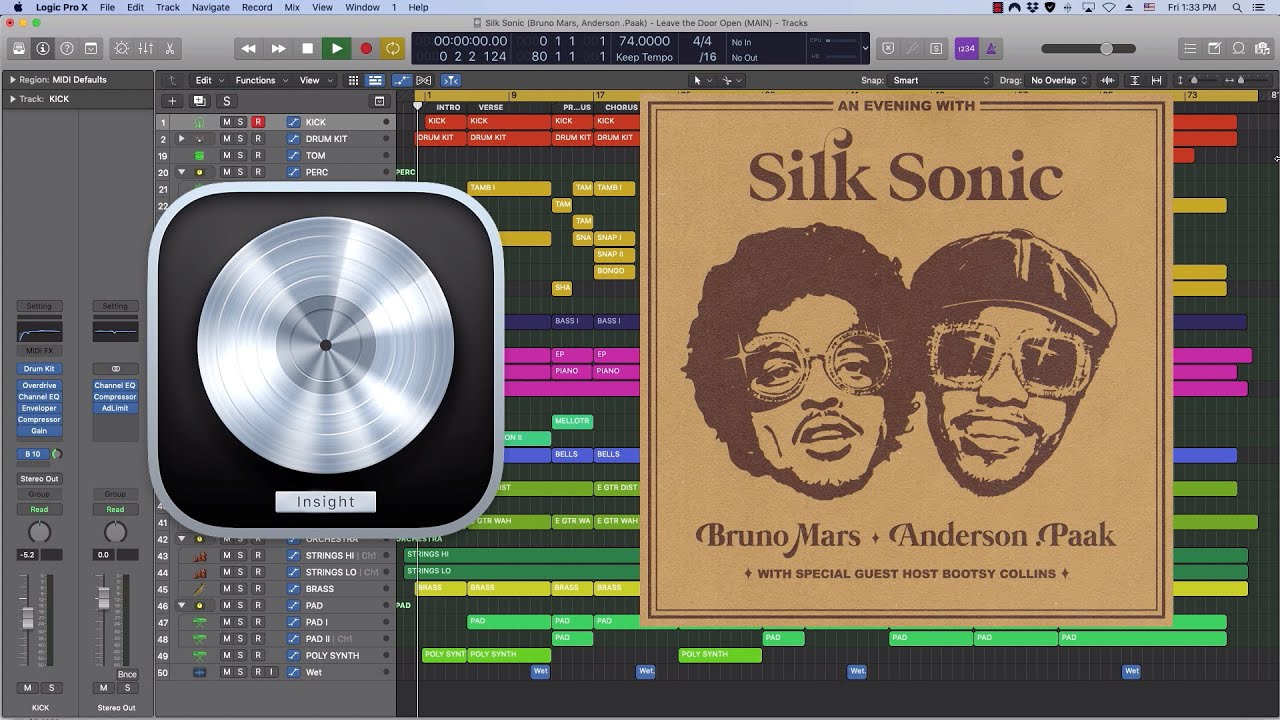This screenshot has height=720, width=1280.
Task: Click the AdLimit plugin on Stereo Out
Action: [x=115, y=408]
